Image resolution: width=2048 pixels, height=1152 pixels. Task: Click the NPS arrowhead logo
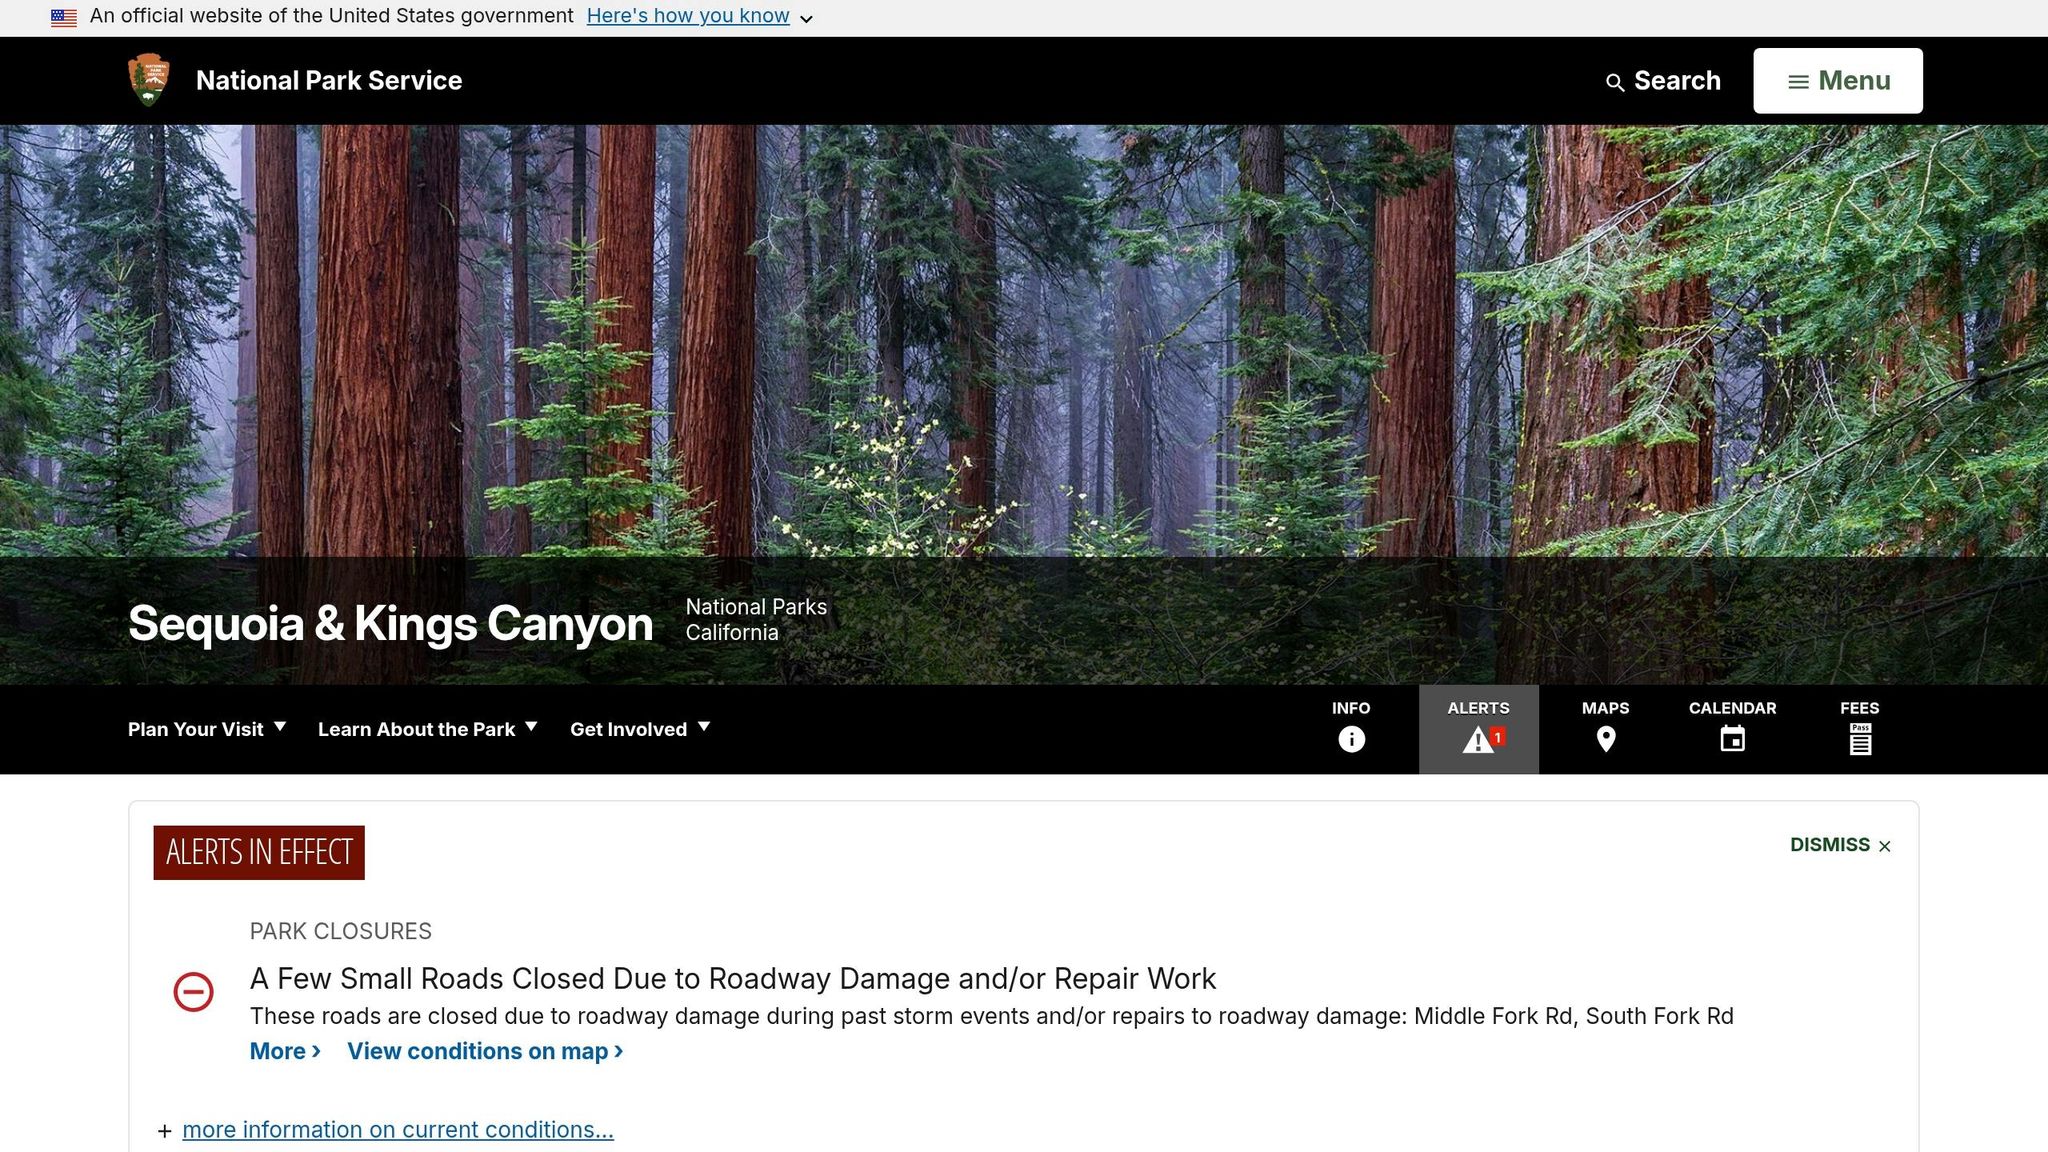click(149, 80)
